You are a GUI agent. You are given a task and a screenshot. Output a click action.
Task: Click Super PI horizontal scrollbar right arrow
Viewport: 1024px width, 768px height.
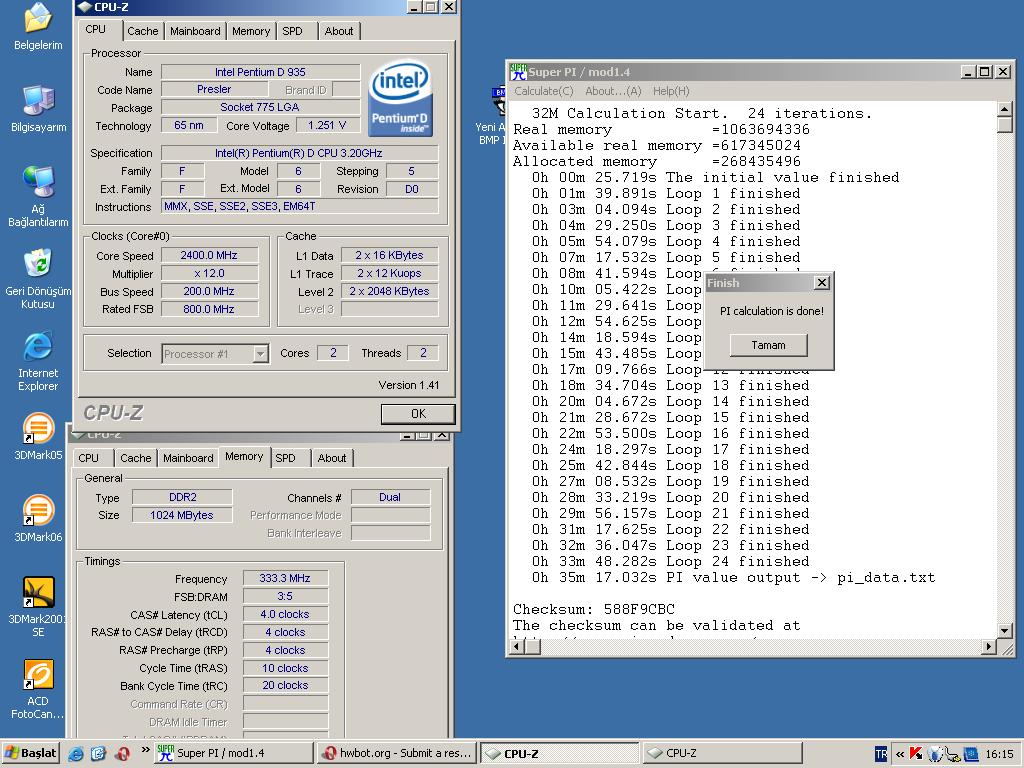click(989, 647)
